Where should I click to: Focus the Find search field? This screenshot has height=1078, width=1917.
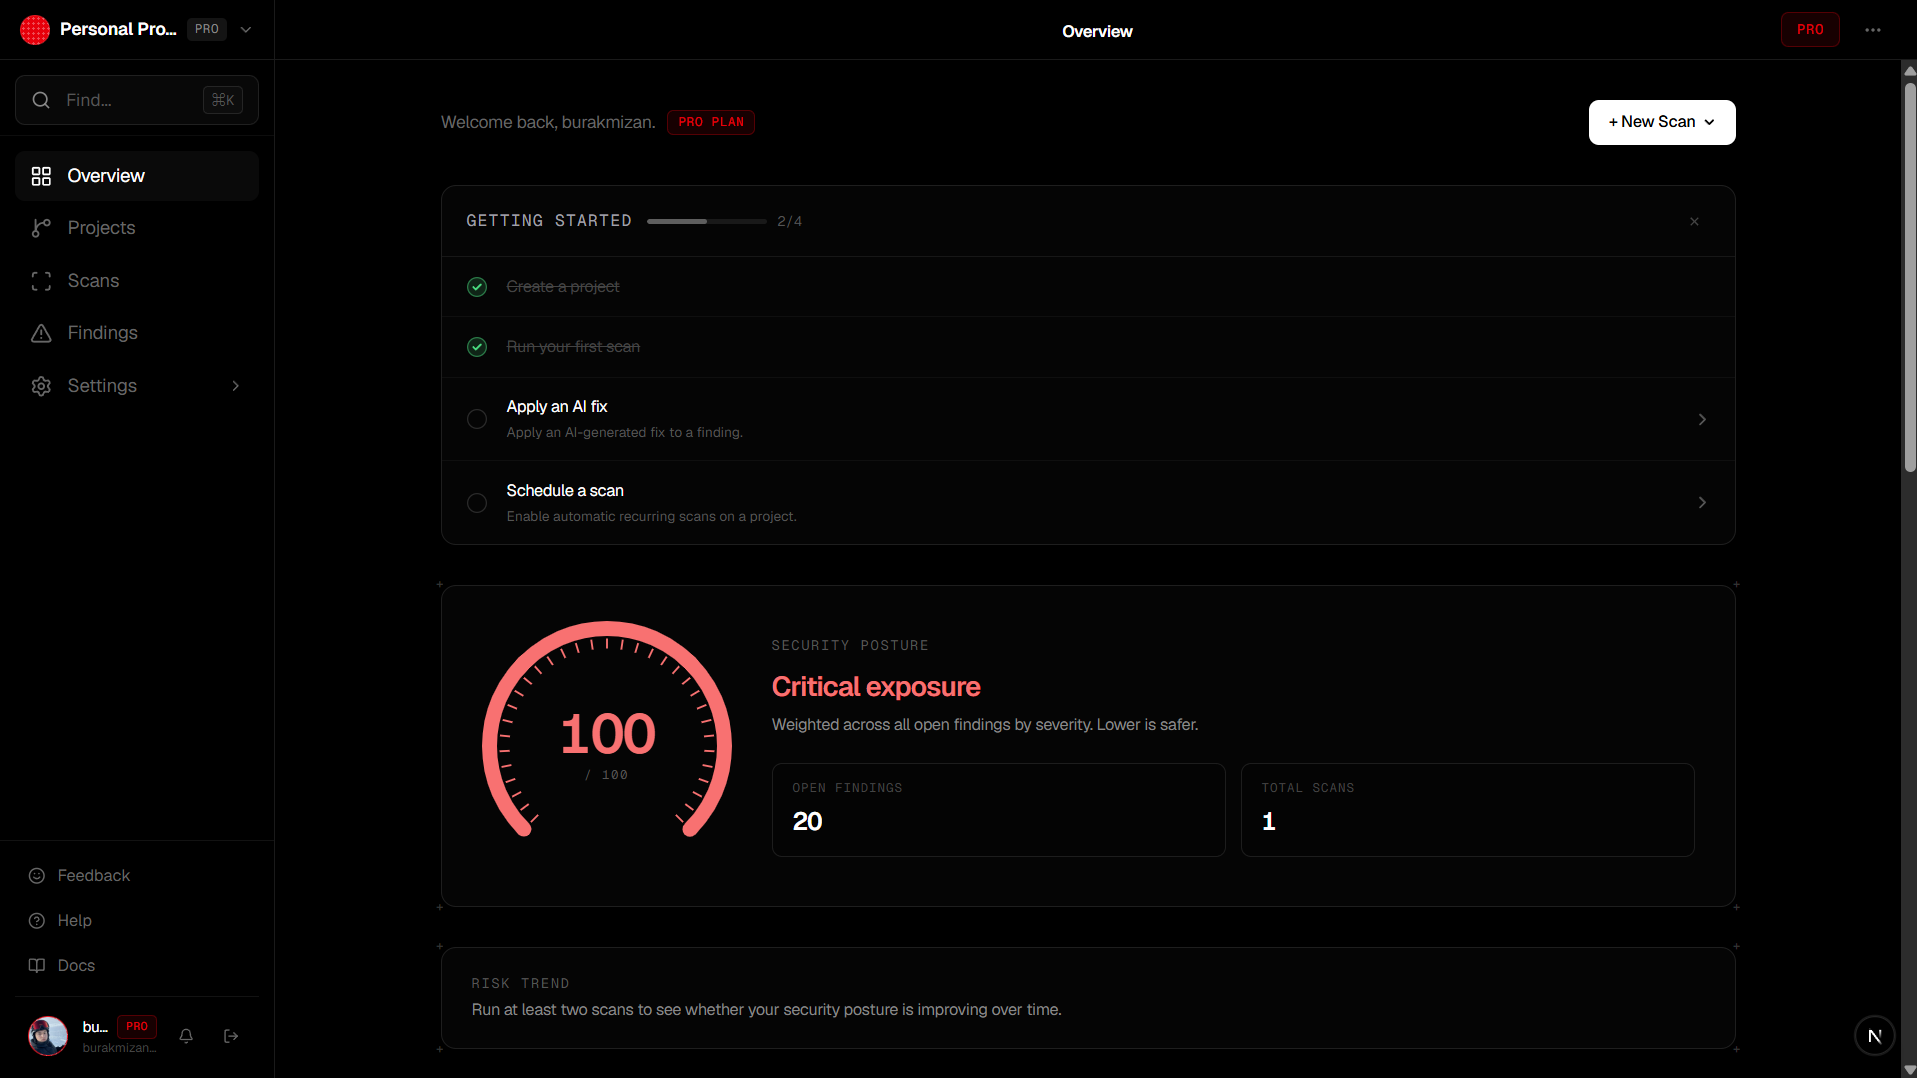[137, 100]
